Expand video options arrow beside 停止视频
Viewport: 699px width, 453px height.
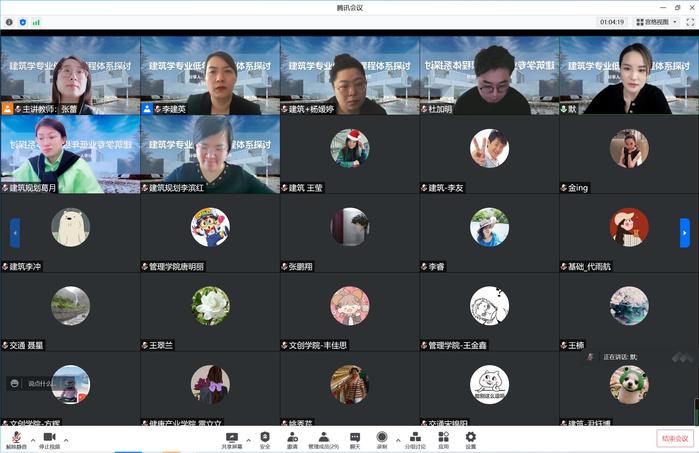pyautogui.click(x=66, y=438)
